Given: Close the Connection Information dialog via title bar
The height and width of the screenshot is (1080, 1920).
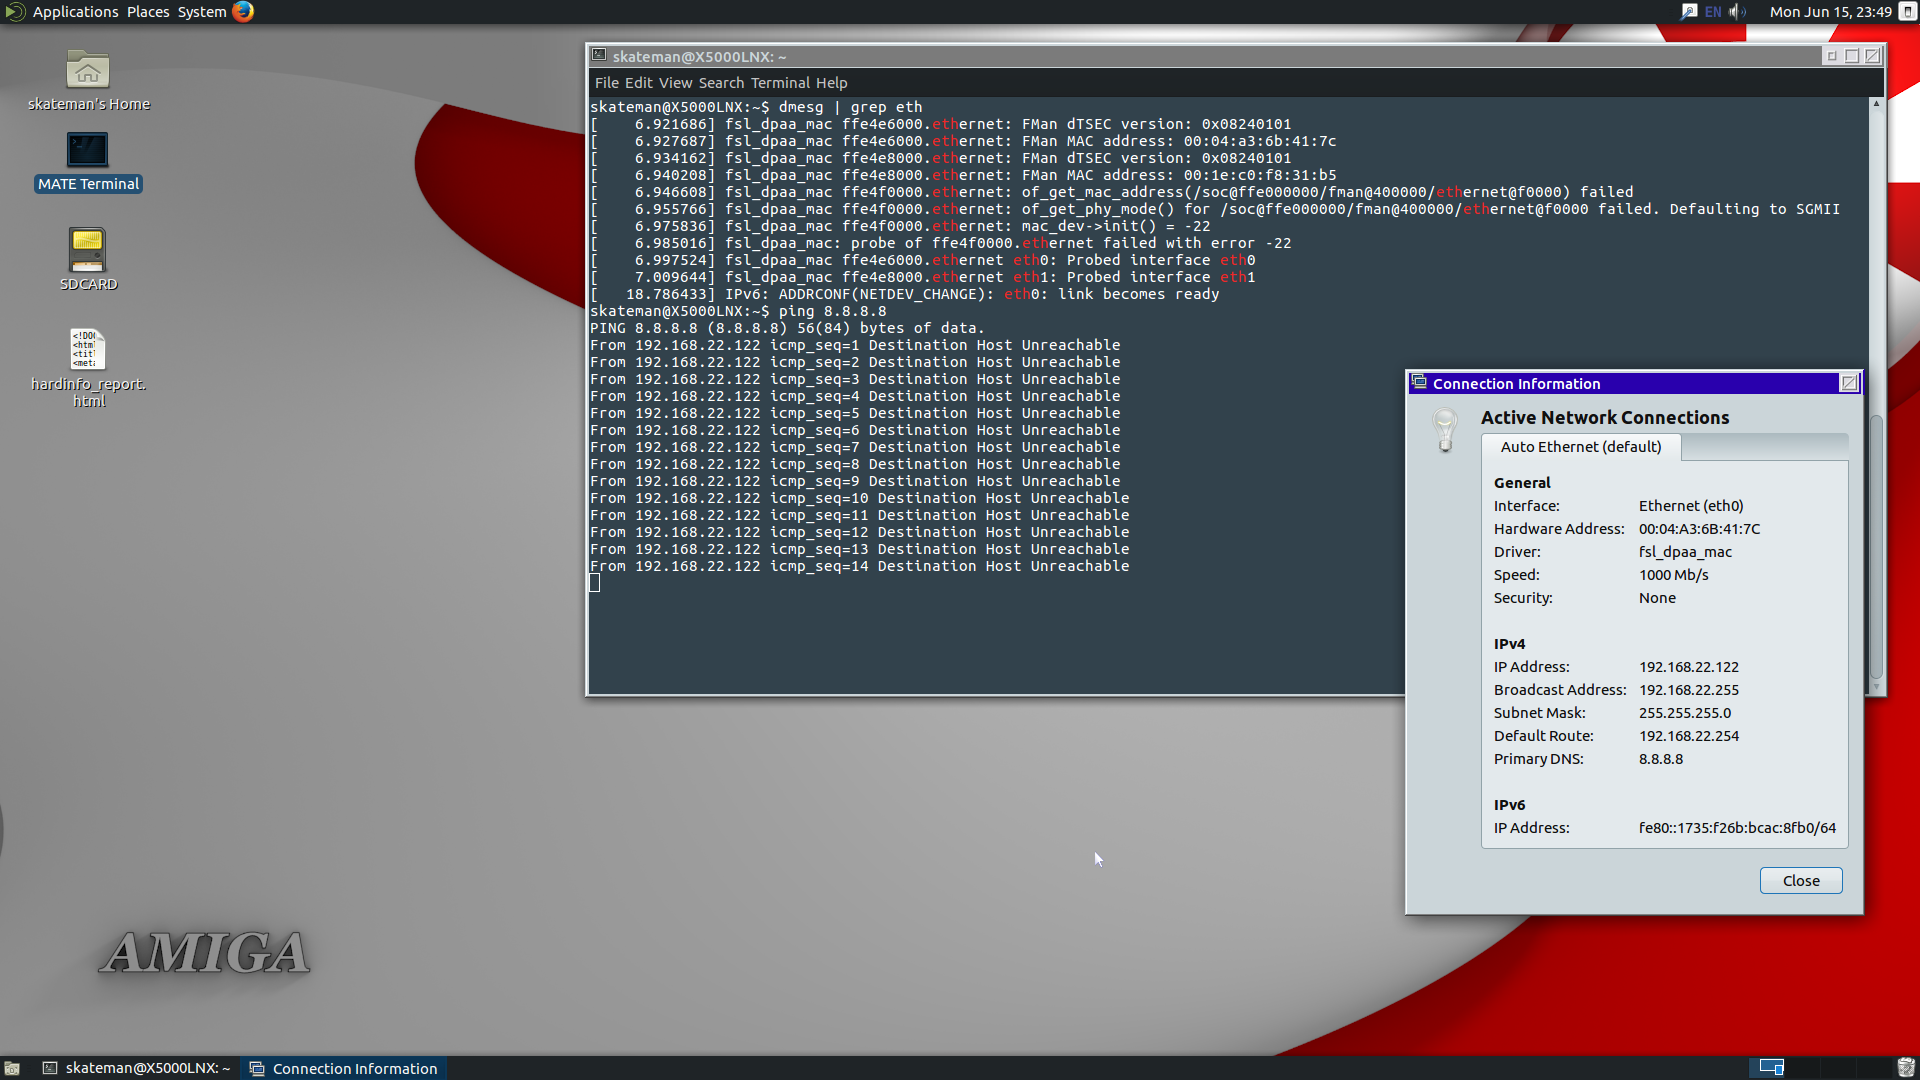Looking at the screenshot, I should pos(1849,383).
